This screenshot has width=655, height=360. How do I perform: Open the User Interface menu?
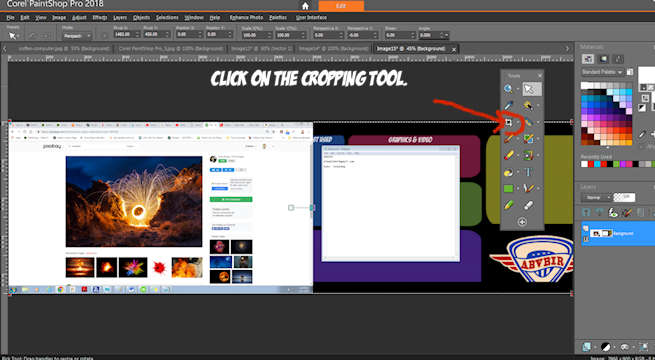pyautogui.click(x=311, y=18)
